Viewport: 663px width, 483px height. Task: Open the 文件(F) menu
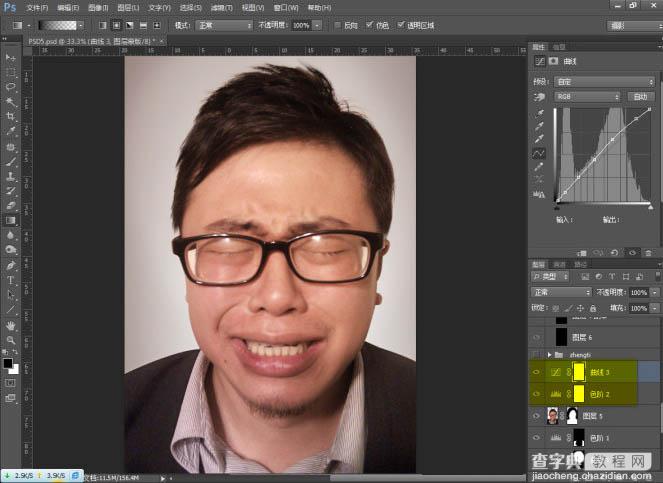tap(37, 8)
